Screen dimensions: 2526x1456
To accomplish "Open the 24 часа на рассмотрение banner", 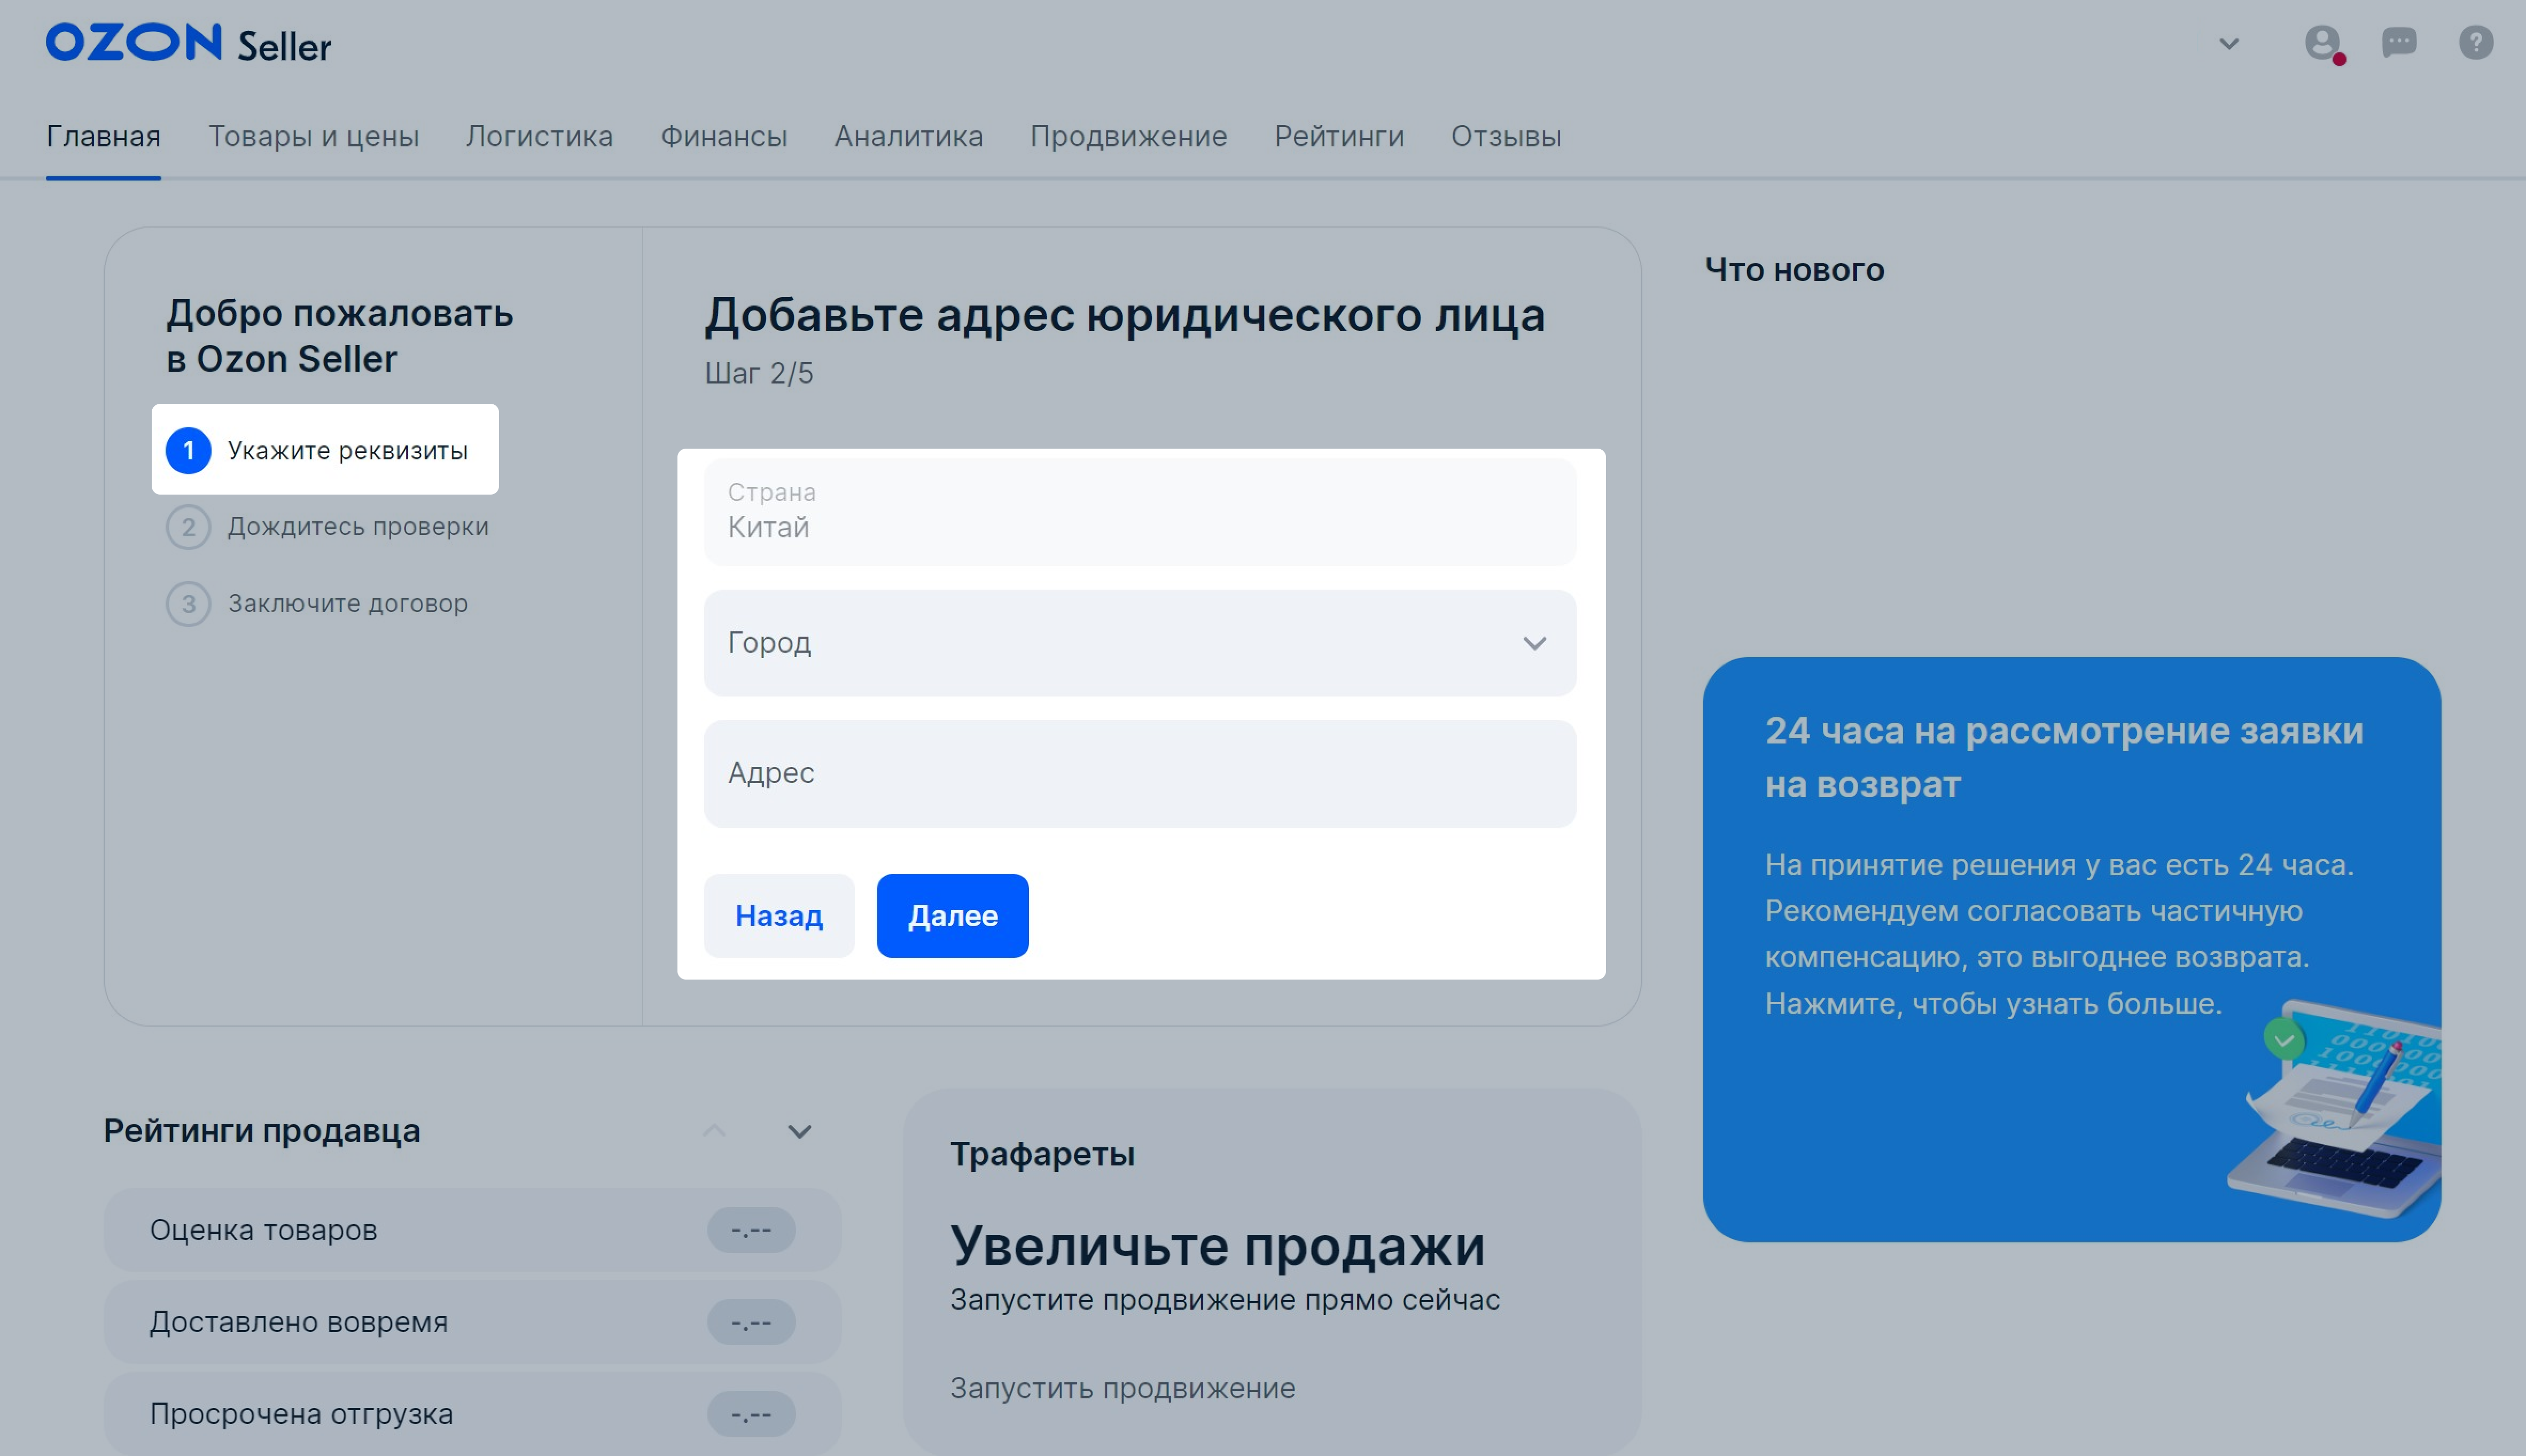I will click(x=2072, y=950).
